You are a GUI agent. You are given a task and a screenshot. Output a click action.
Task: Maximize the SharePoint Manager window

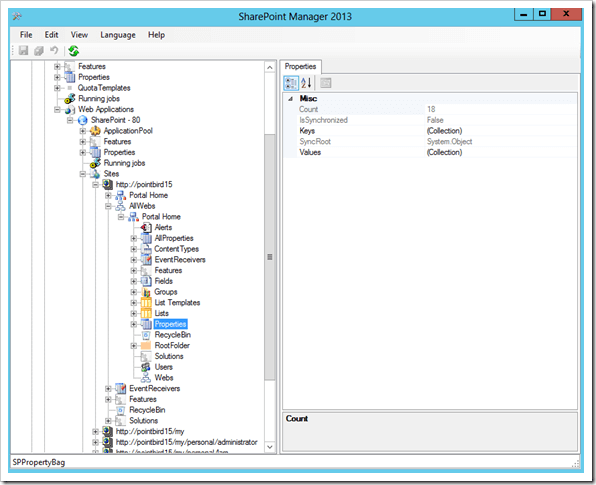coord(542,14)
